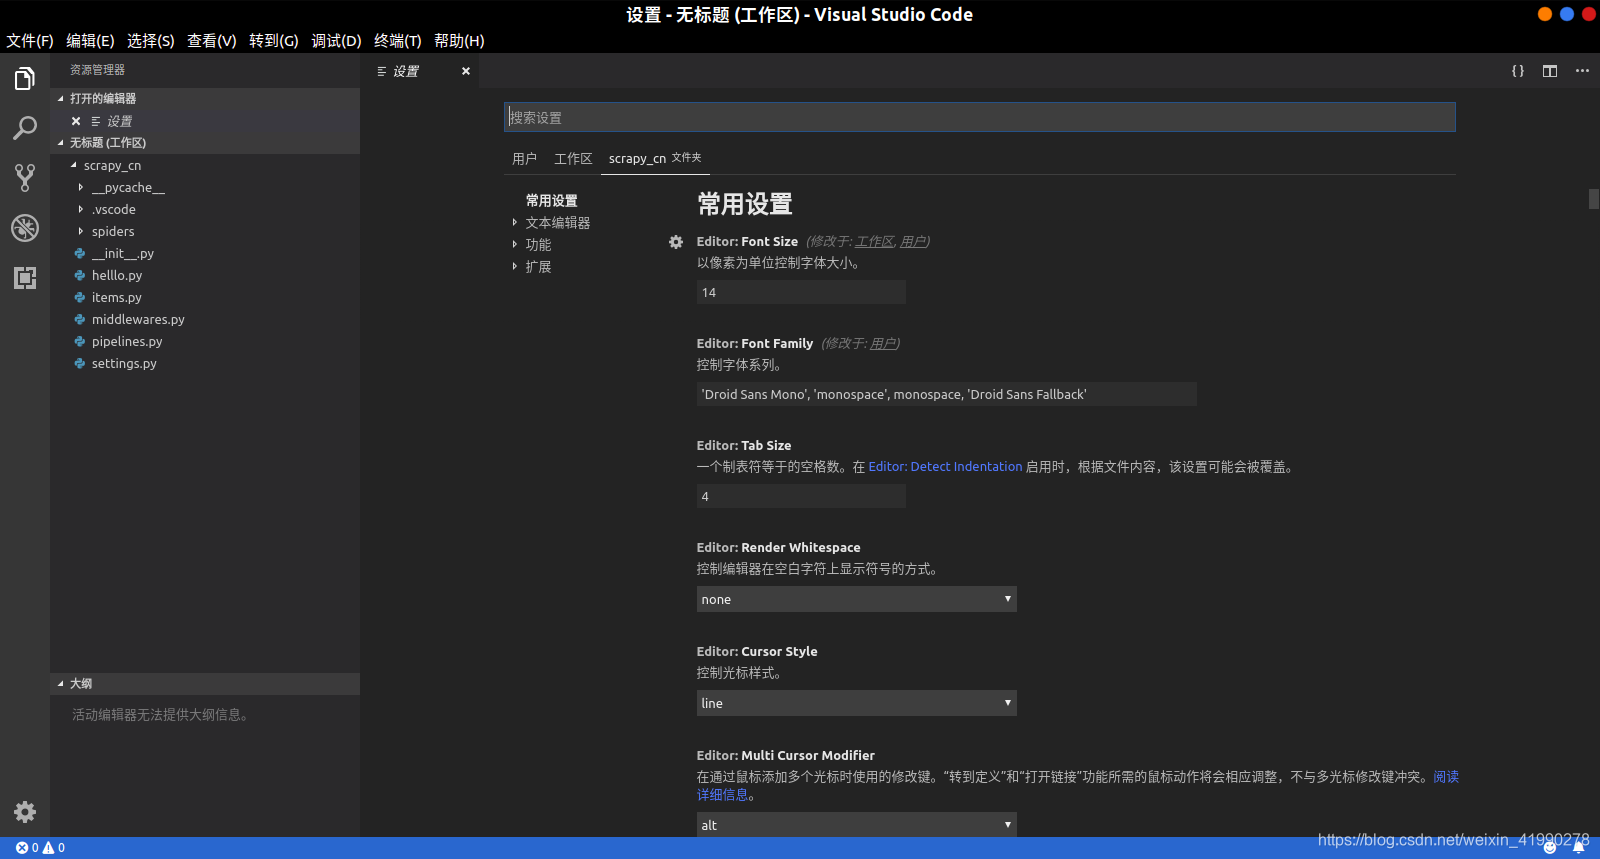
Task: Expand the .vscode folder
Action: click(x=81, y=209)
